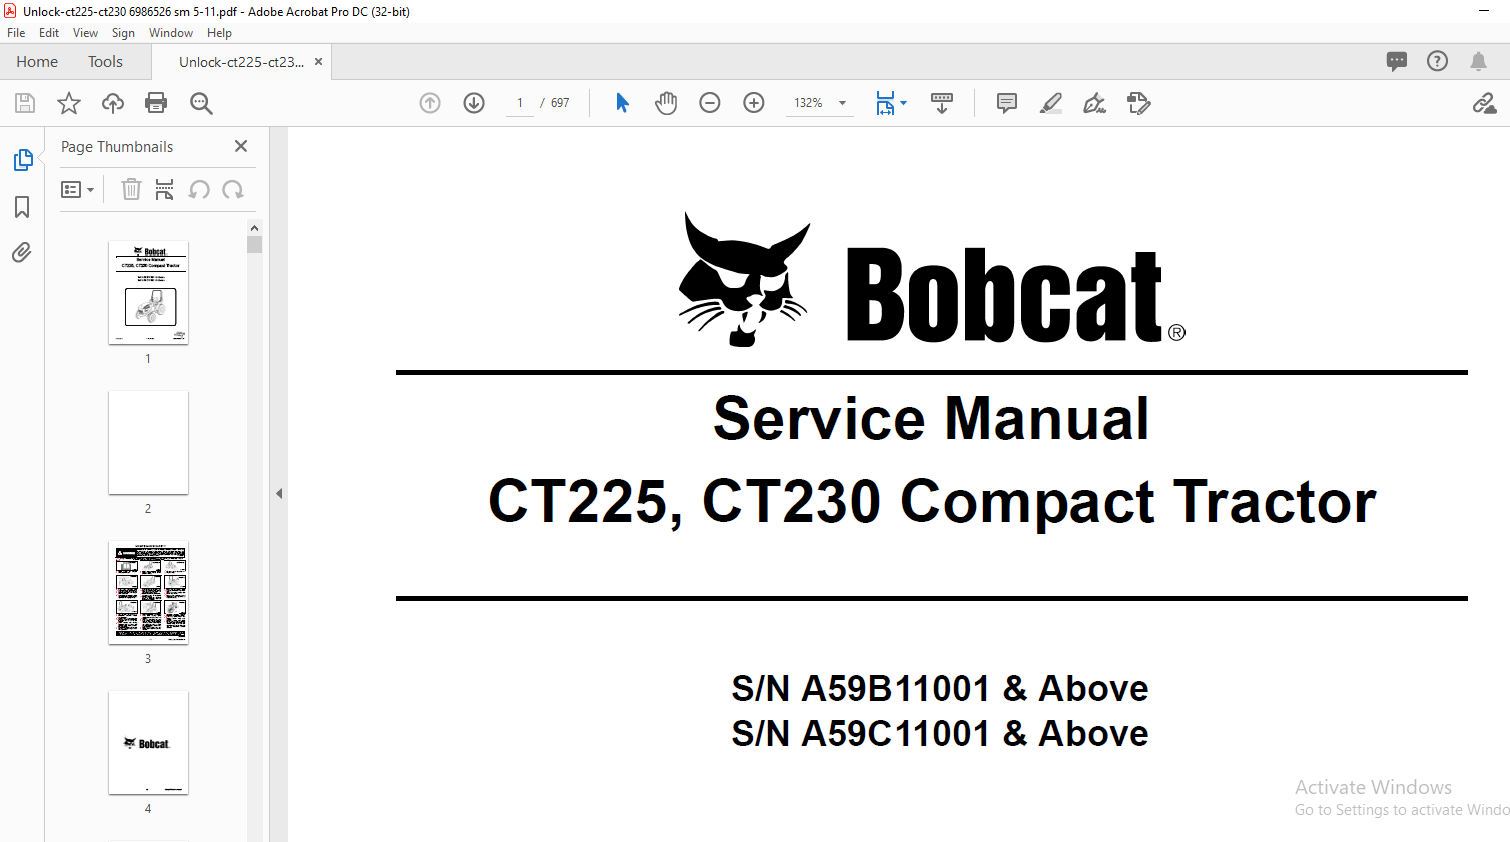Go to next page arrow
The width and height of the screenshot is (1510, 842).
(x=474, y=103)
